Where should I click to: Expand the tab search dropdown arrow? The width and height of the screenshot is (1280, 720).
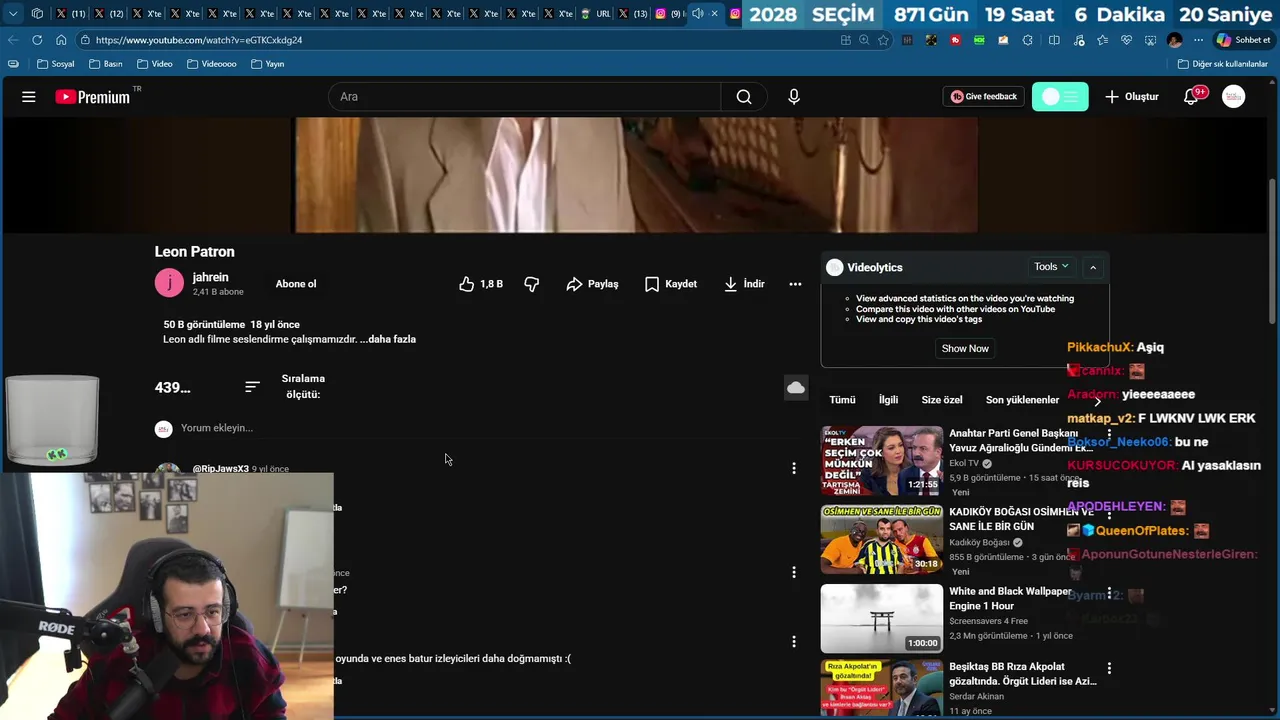pos(13,14)
